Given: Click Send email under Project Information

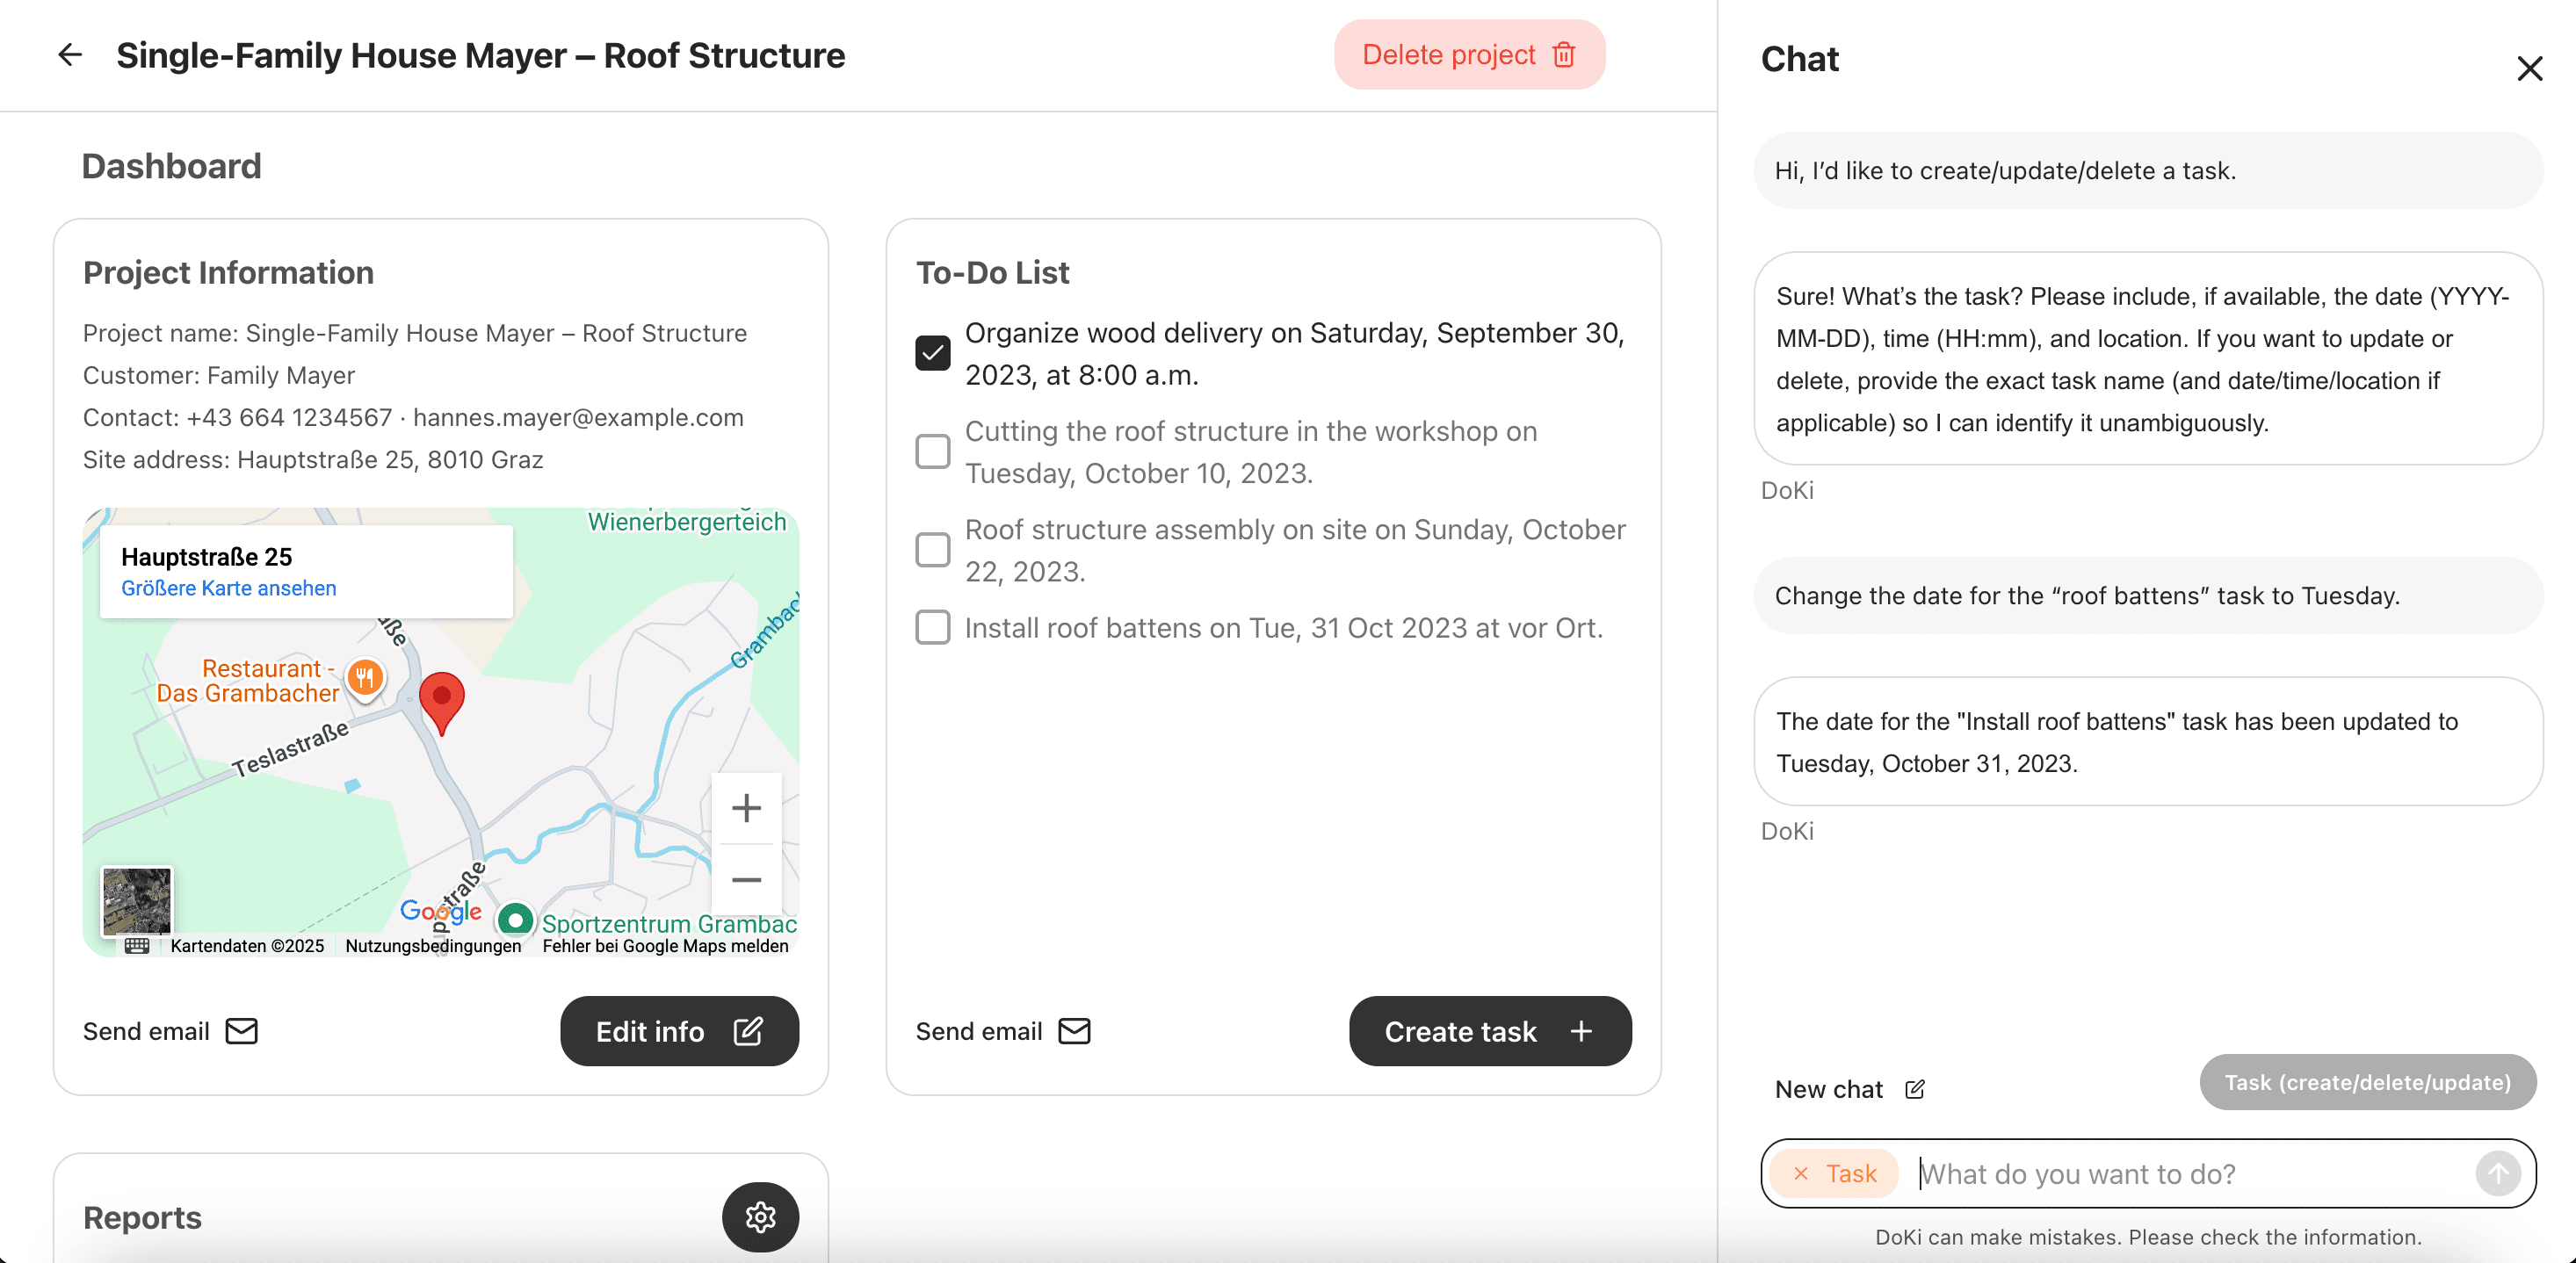Looking at the screenshot, I should point(170,1031).
